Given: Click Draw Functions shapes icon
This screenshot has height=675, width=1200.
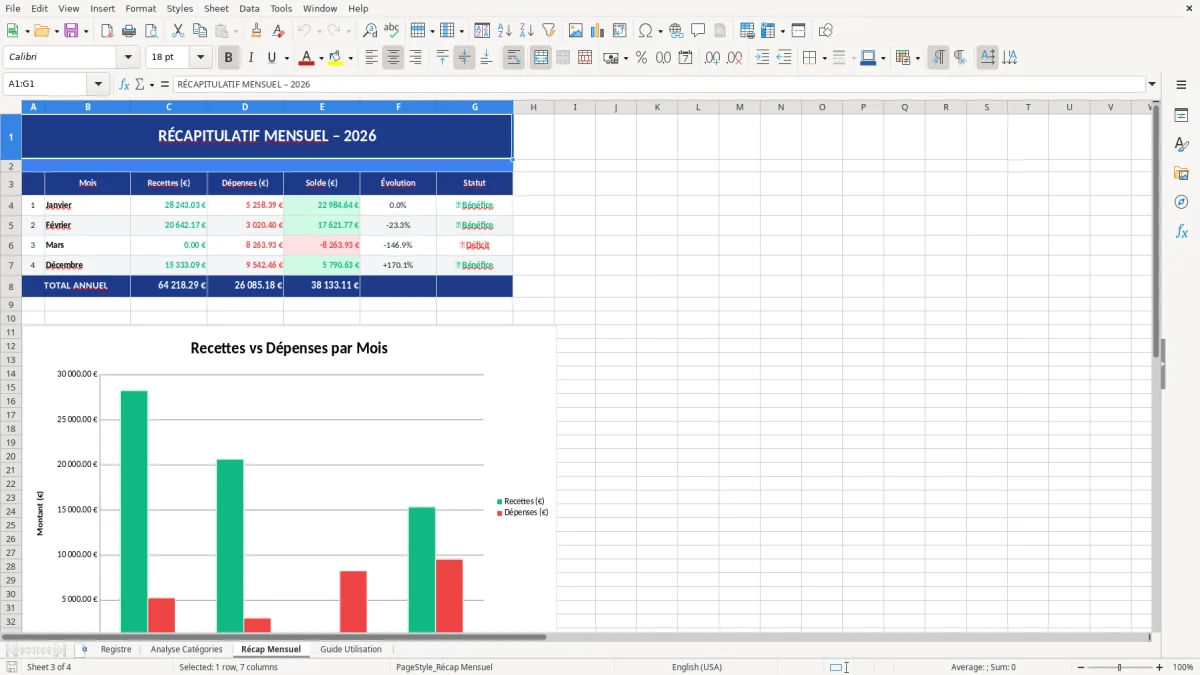Looking at the screenshot, I should pos(825,31).
